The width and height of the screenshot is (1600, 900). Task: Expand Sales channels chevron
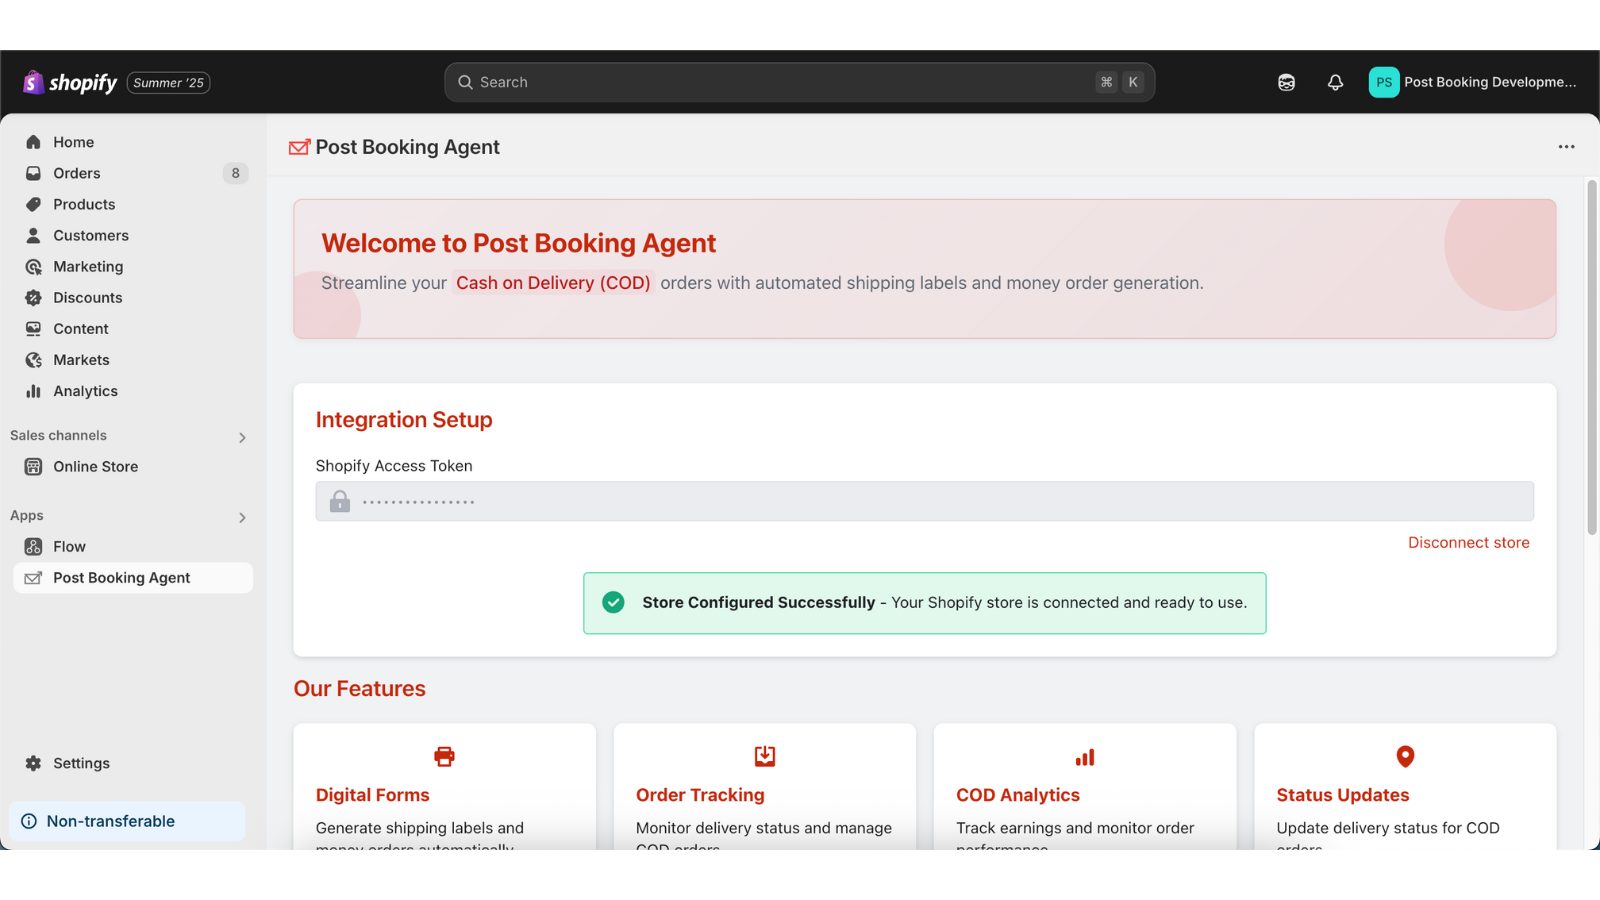[x=242, y=437]
